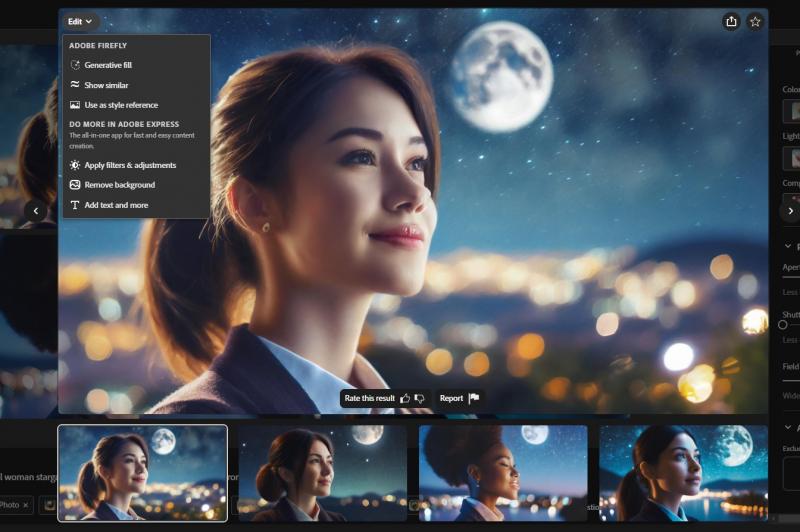The width and height of the screenshot is (800, 532).
Task: Click the Color and tone swatch
Action: (x=792, y=111)
